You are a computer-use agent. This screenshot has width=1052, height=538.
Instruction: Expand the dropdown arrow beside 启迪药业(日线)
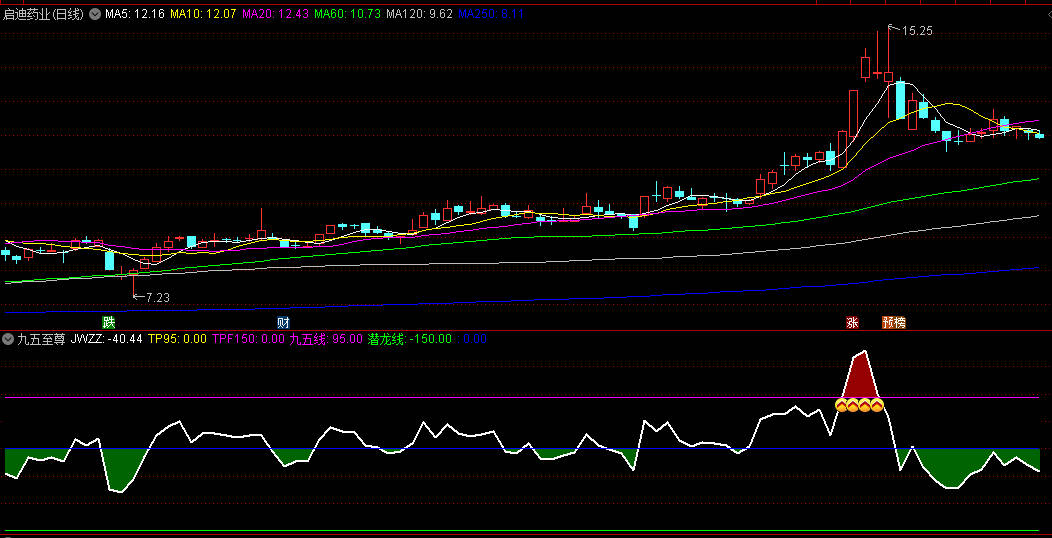coord(95,15)
